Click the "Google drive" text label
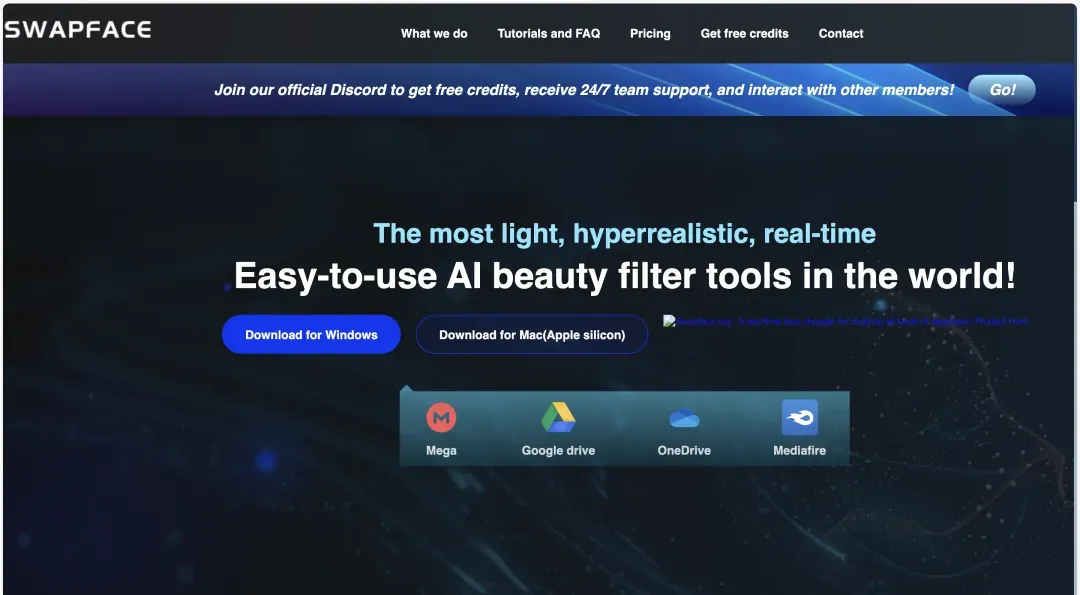Image resolution: width=1080 pixels, height=595 pixels. pos(558,451)
